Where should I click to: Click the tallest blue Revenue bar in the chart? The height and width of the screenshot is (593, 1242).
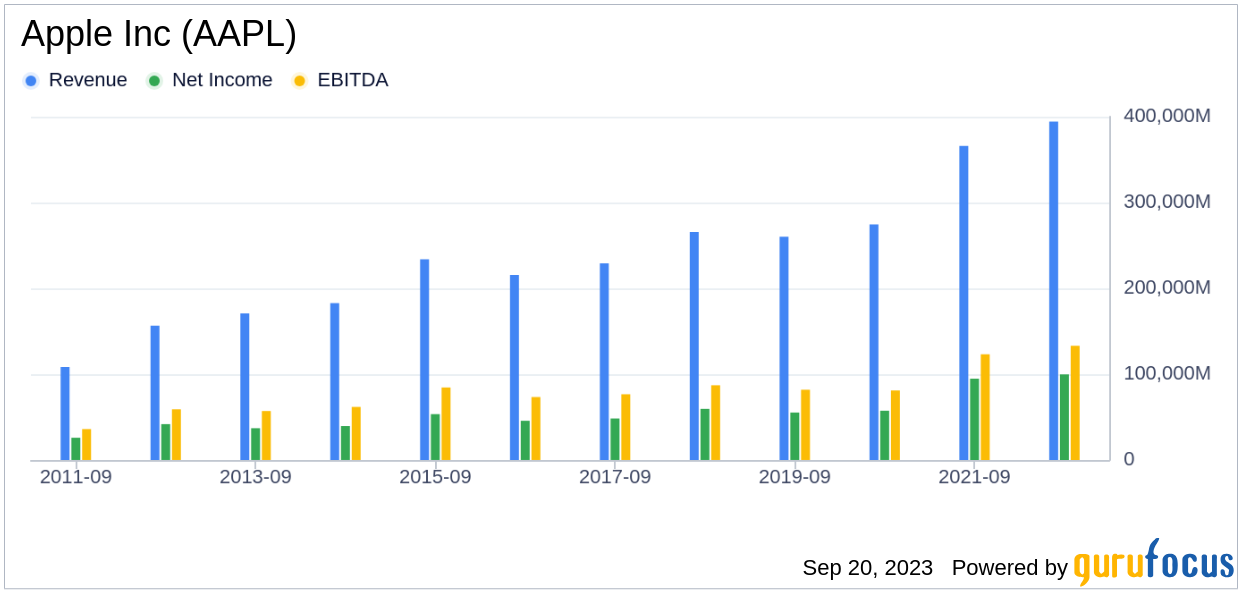pos(1054,291)
